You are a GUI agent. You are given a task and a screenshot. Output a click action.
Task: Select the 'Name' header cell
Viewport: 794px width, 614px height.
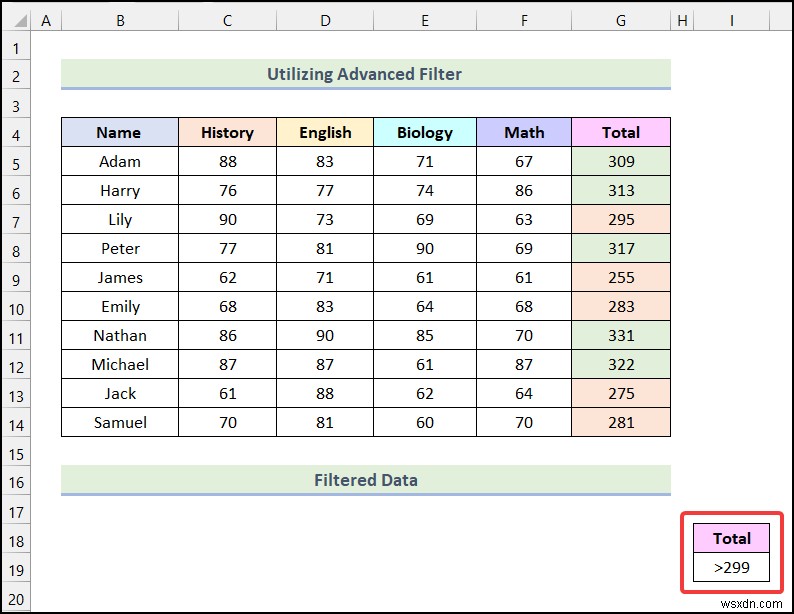(120, 133)
